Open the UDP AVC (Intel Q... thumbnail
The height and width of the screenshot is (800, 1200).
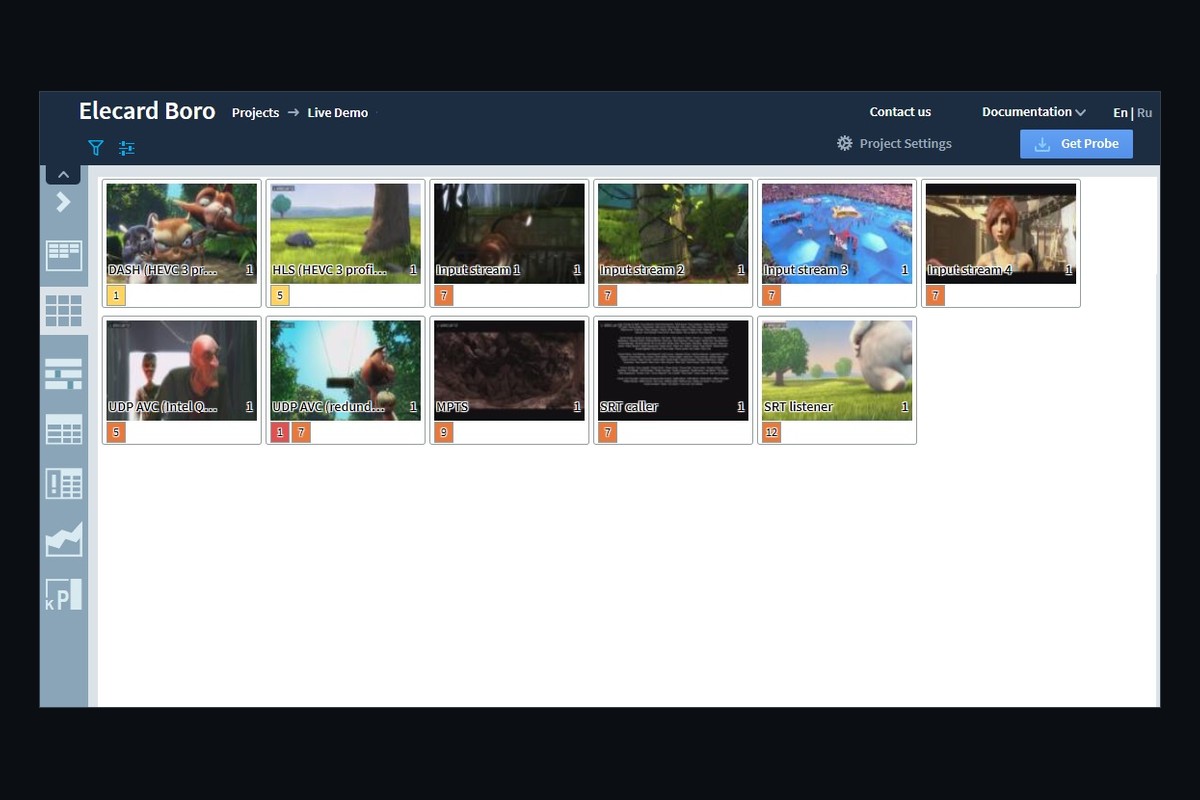coord(182,370)
